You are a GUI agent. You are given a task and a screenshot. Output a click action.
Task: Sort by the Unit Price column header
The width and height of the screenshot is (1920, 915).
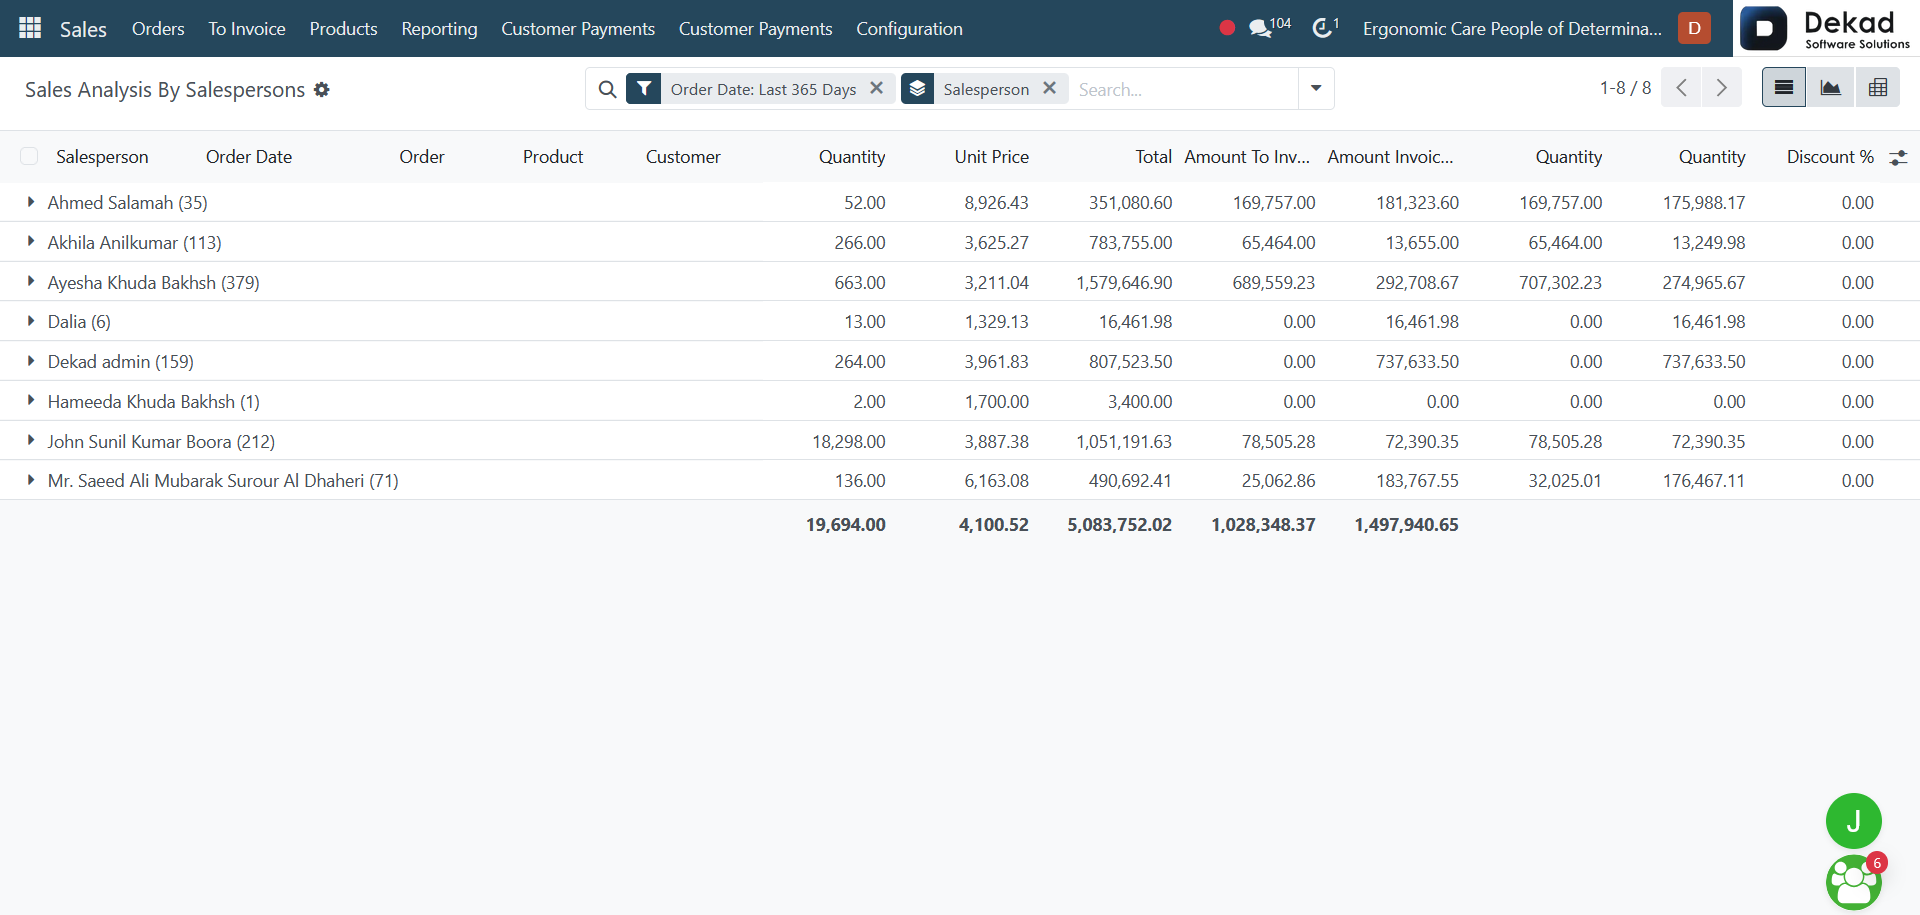pos(991,157)
